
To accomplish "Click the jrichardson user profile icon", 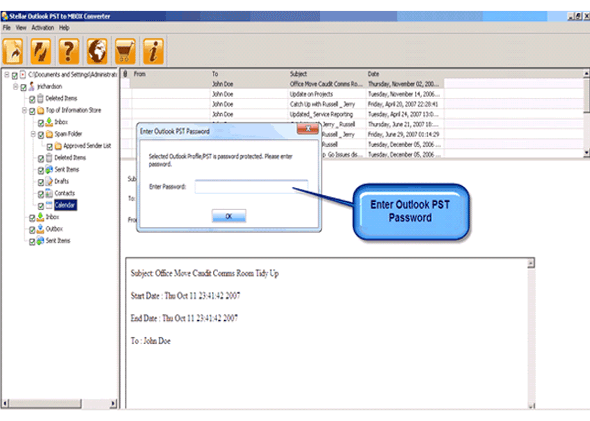I will [x=32, y=86].
